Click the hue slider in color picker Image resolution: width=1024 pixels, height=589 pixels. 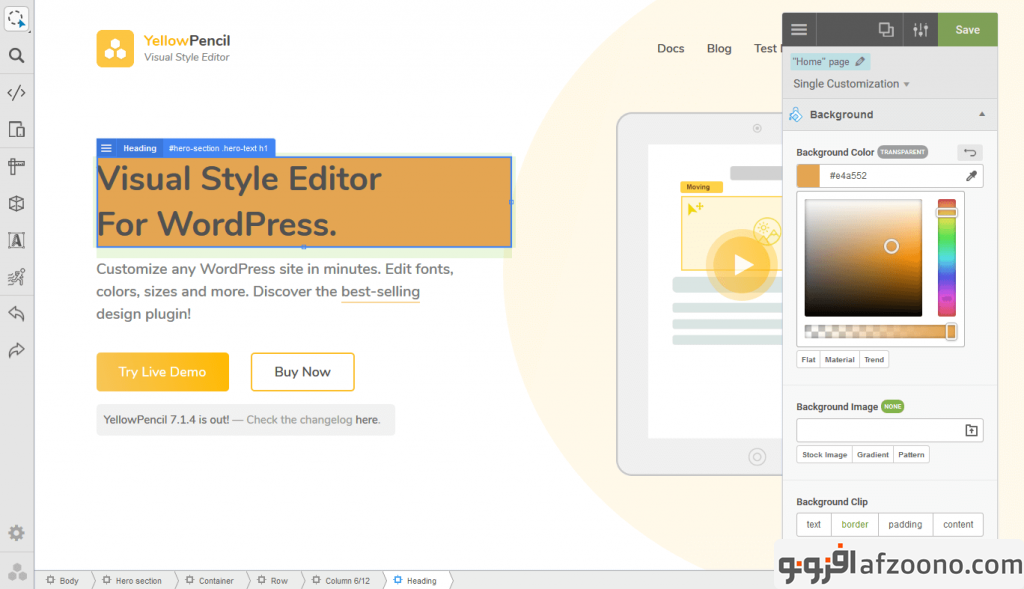tap(946, 258)
